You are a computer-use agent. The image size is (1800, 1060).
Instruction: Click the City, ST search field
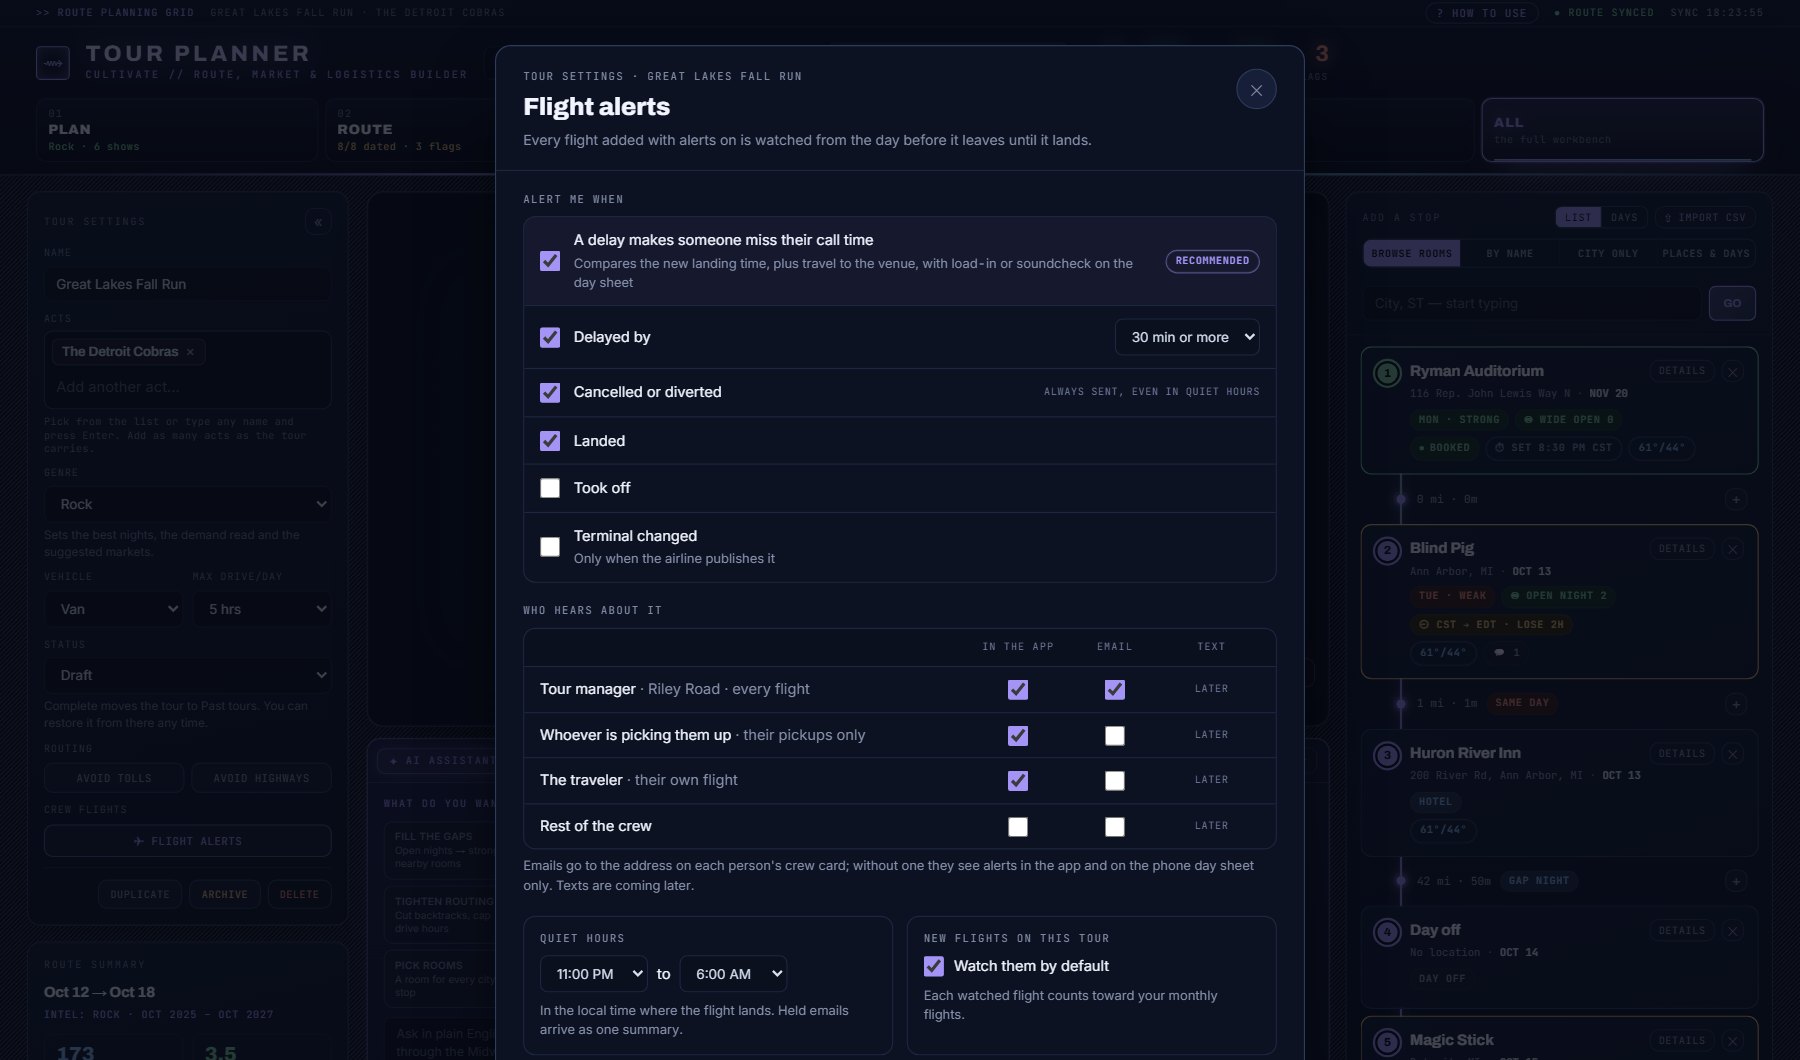(x=1532, y=303)
